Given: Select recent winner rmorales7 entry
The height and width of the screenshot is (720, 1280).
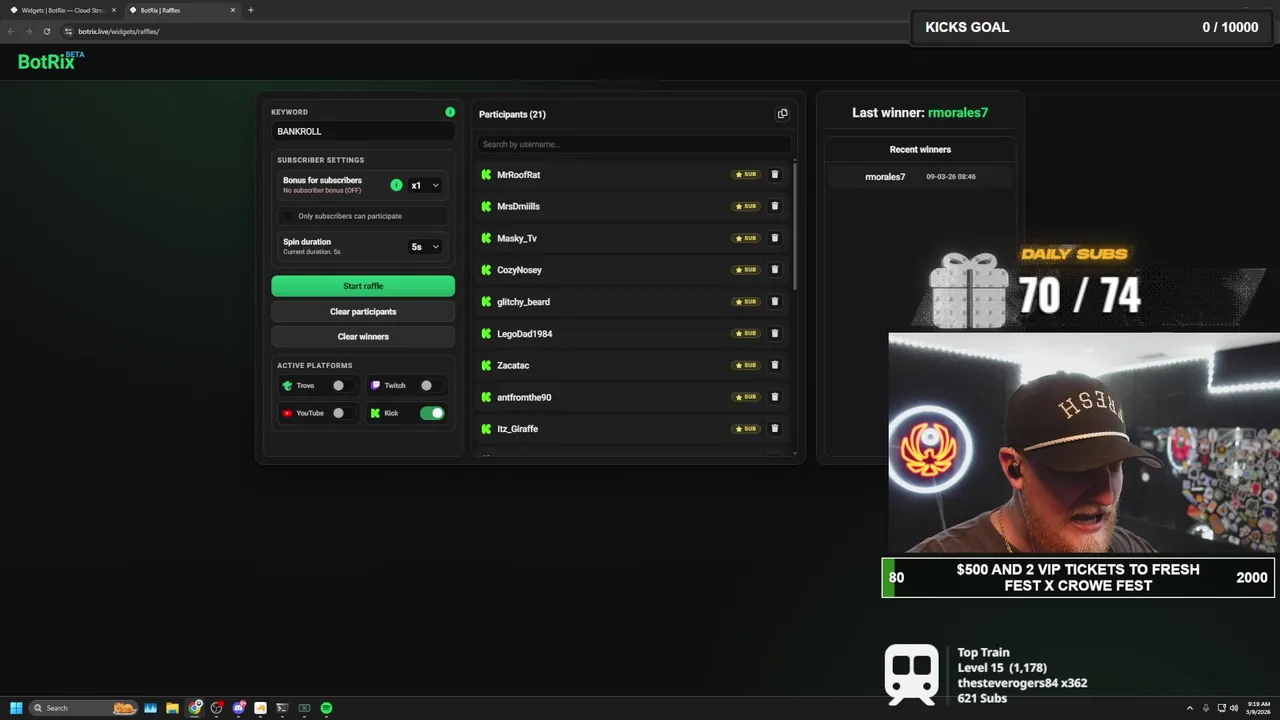Looking at the screenshot, I should click(x=920, y=176).
